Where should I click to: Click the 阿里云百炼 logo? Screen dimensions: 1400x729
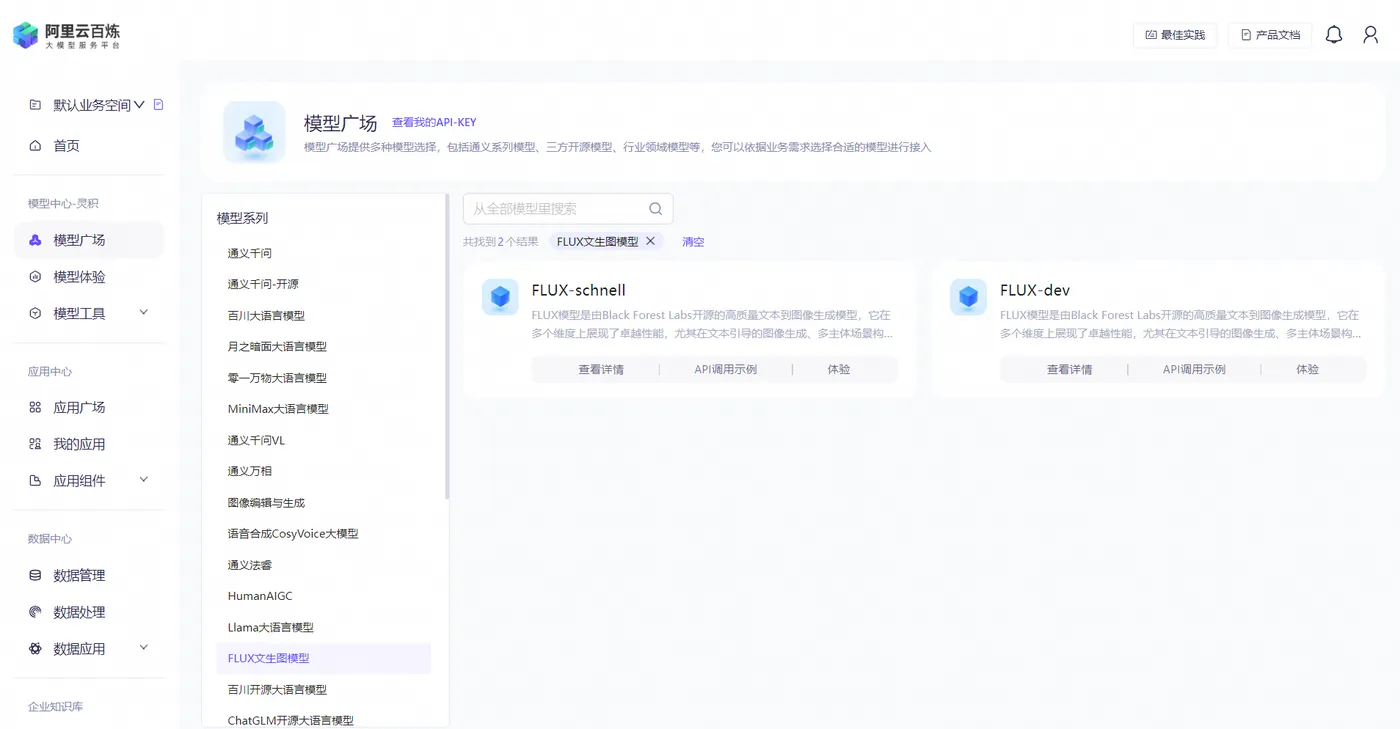(x=67, y=35)
